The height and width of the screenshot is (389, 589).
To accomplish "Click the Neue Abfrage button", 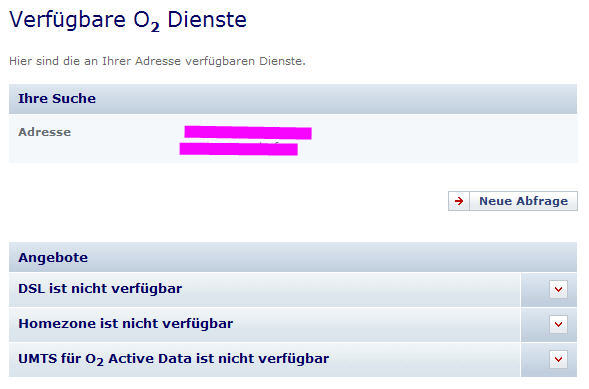I will click(513, 201).
